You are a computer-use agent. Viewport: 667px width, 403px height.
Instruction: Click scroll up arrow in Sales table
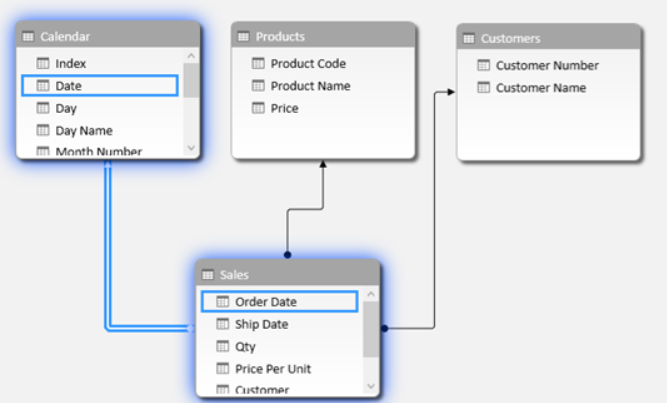click(371, 295)
